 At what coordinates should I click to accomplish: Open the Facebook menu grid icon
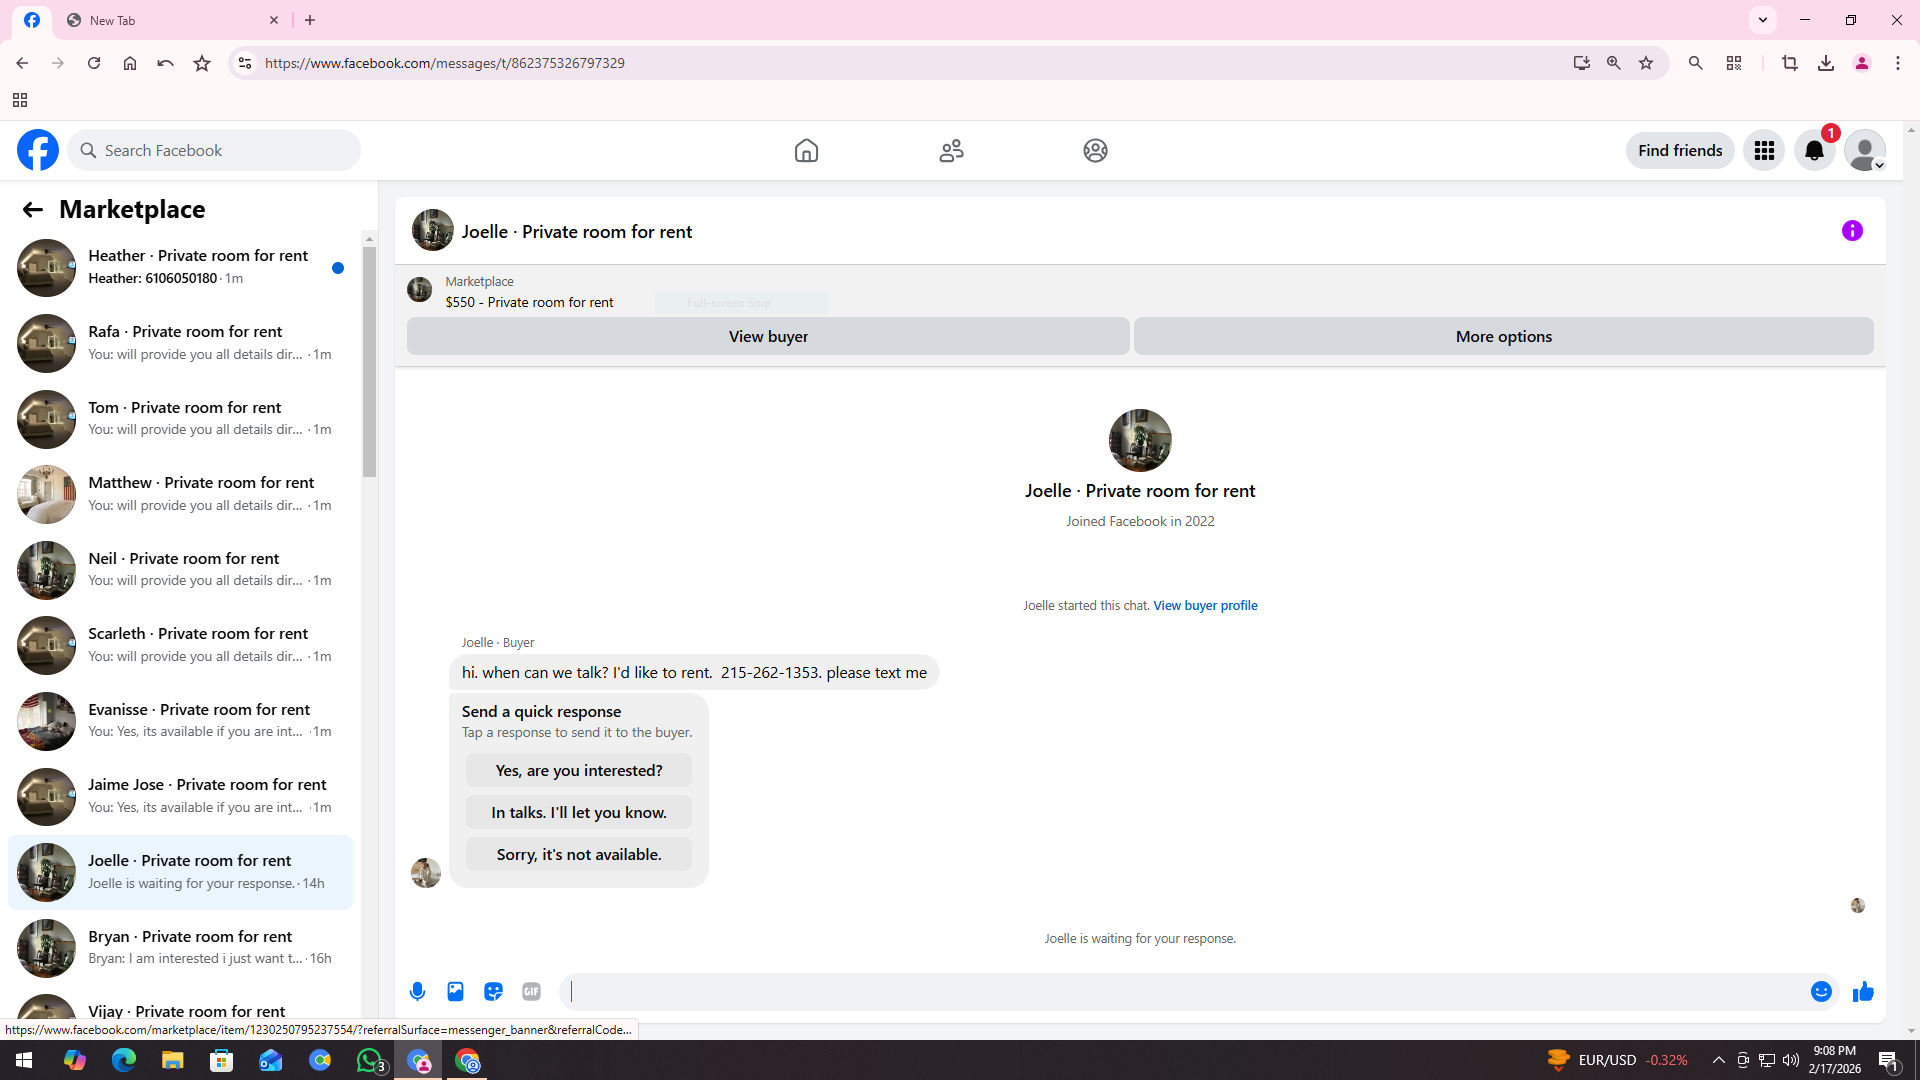1764,151
